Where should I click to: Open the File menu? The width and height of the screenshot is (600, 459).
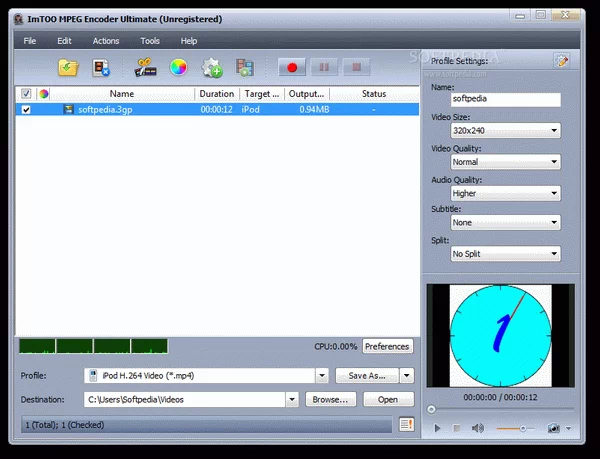(29, 41)
